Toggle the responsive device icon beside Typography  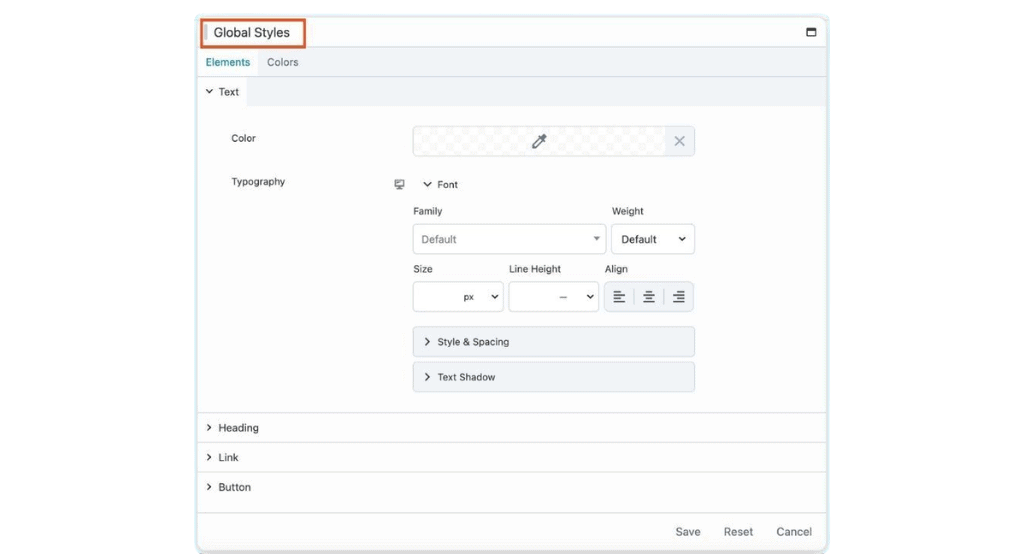(x=399, y=184)
